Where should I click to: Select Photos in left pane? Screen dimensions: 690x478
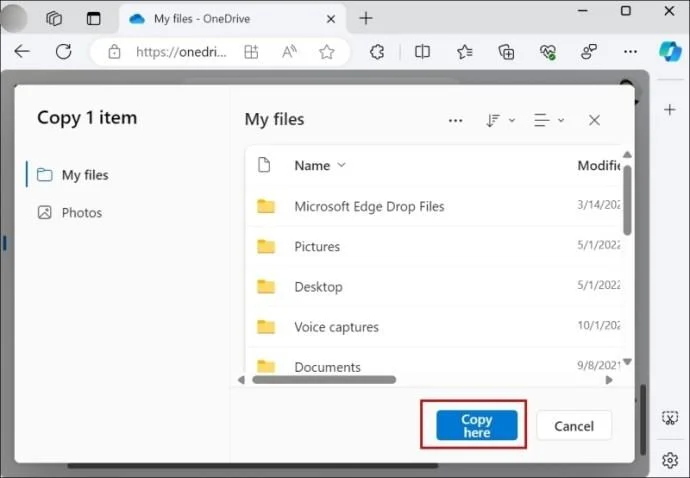point(70,213)
